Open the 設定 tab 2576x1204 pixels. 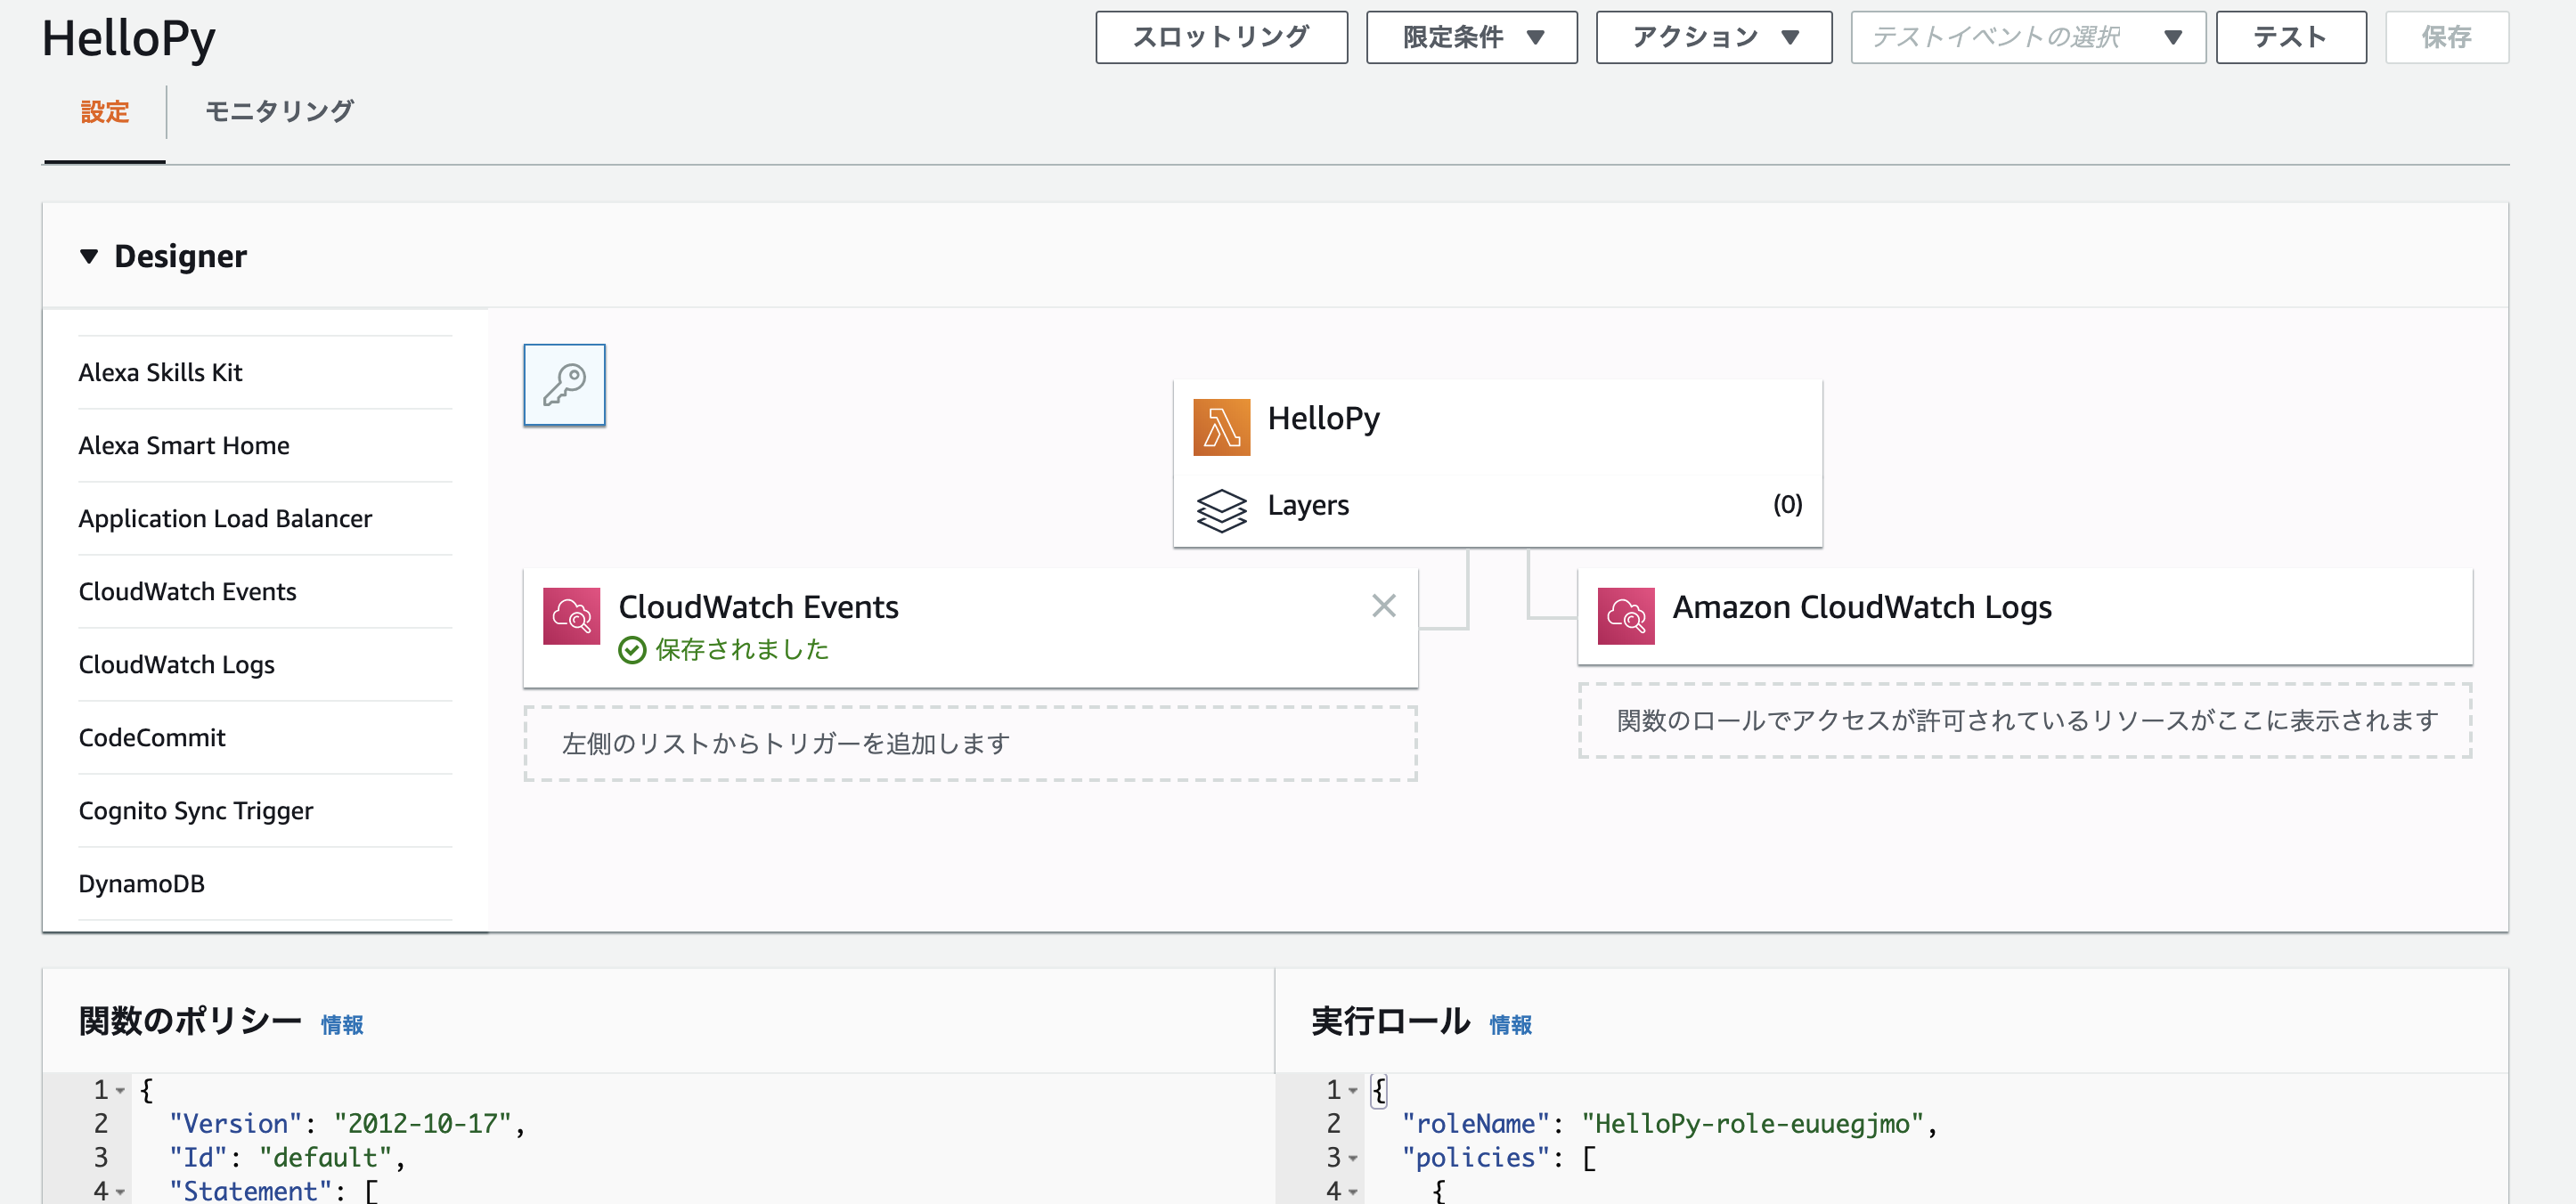point(105,112)
